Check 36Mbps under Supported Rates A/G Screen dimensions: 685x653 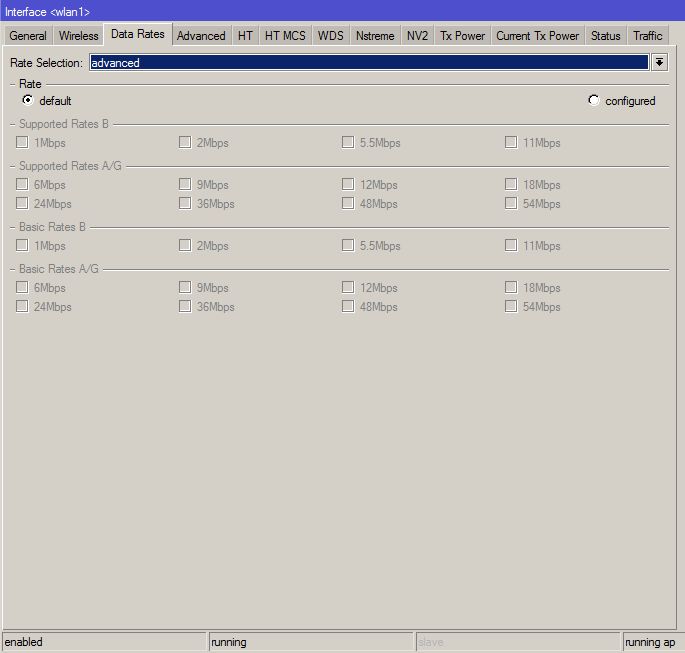pyautogui.click(x=185, y=204)
